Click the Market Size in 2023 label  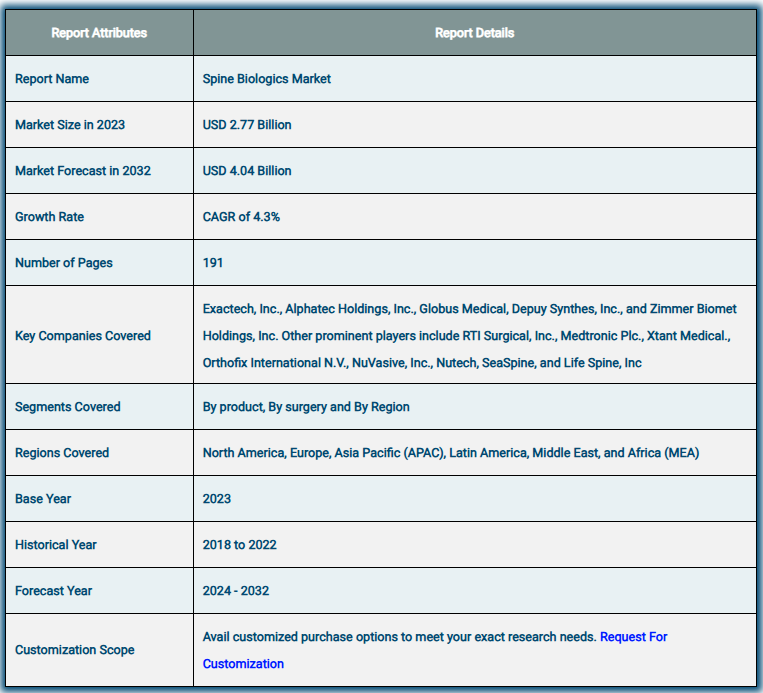tap(70, 125)
